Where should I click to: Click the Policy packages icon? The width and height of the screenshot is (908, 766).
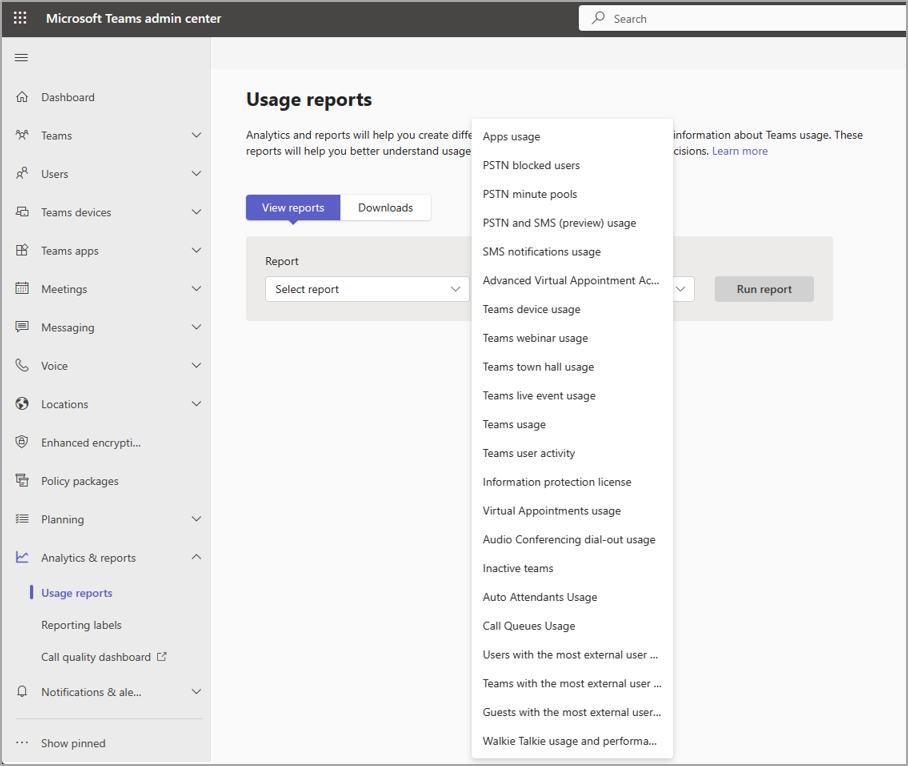coord(22,480)
